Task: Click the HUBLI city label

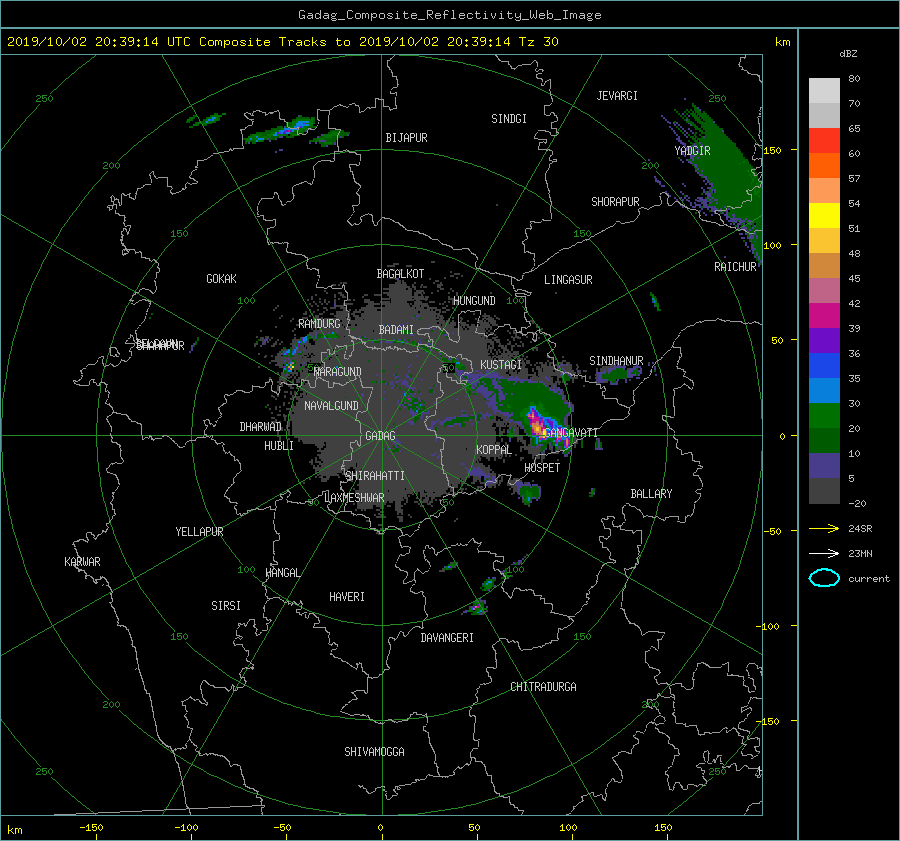Action: (x=279, y=446)
